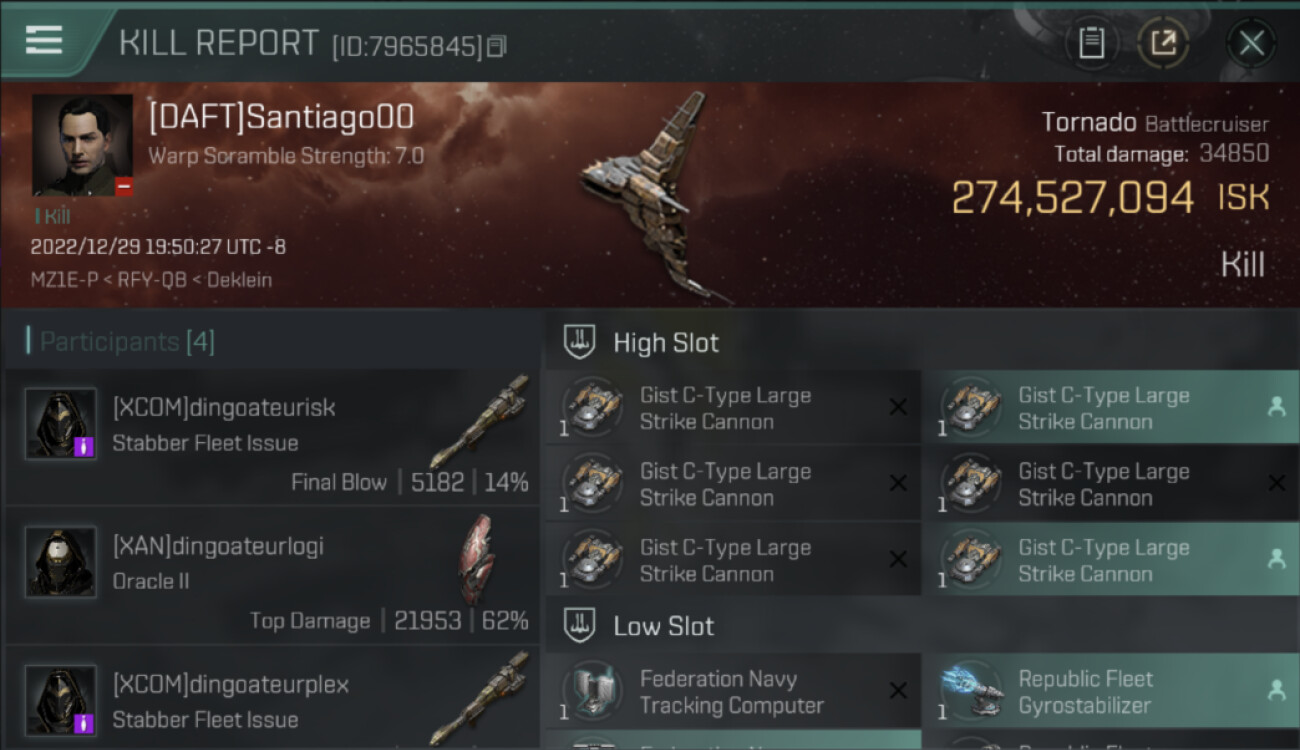The image size is (1300, 750).
Task: Close the kill report window
Action: [1251, 43]
